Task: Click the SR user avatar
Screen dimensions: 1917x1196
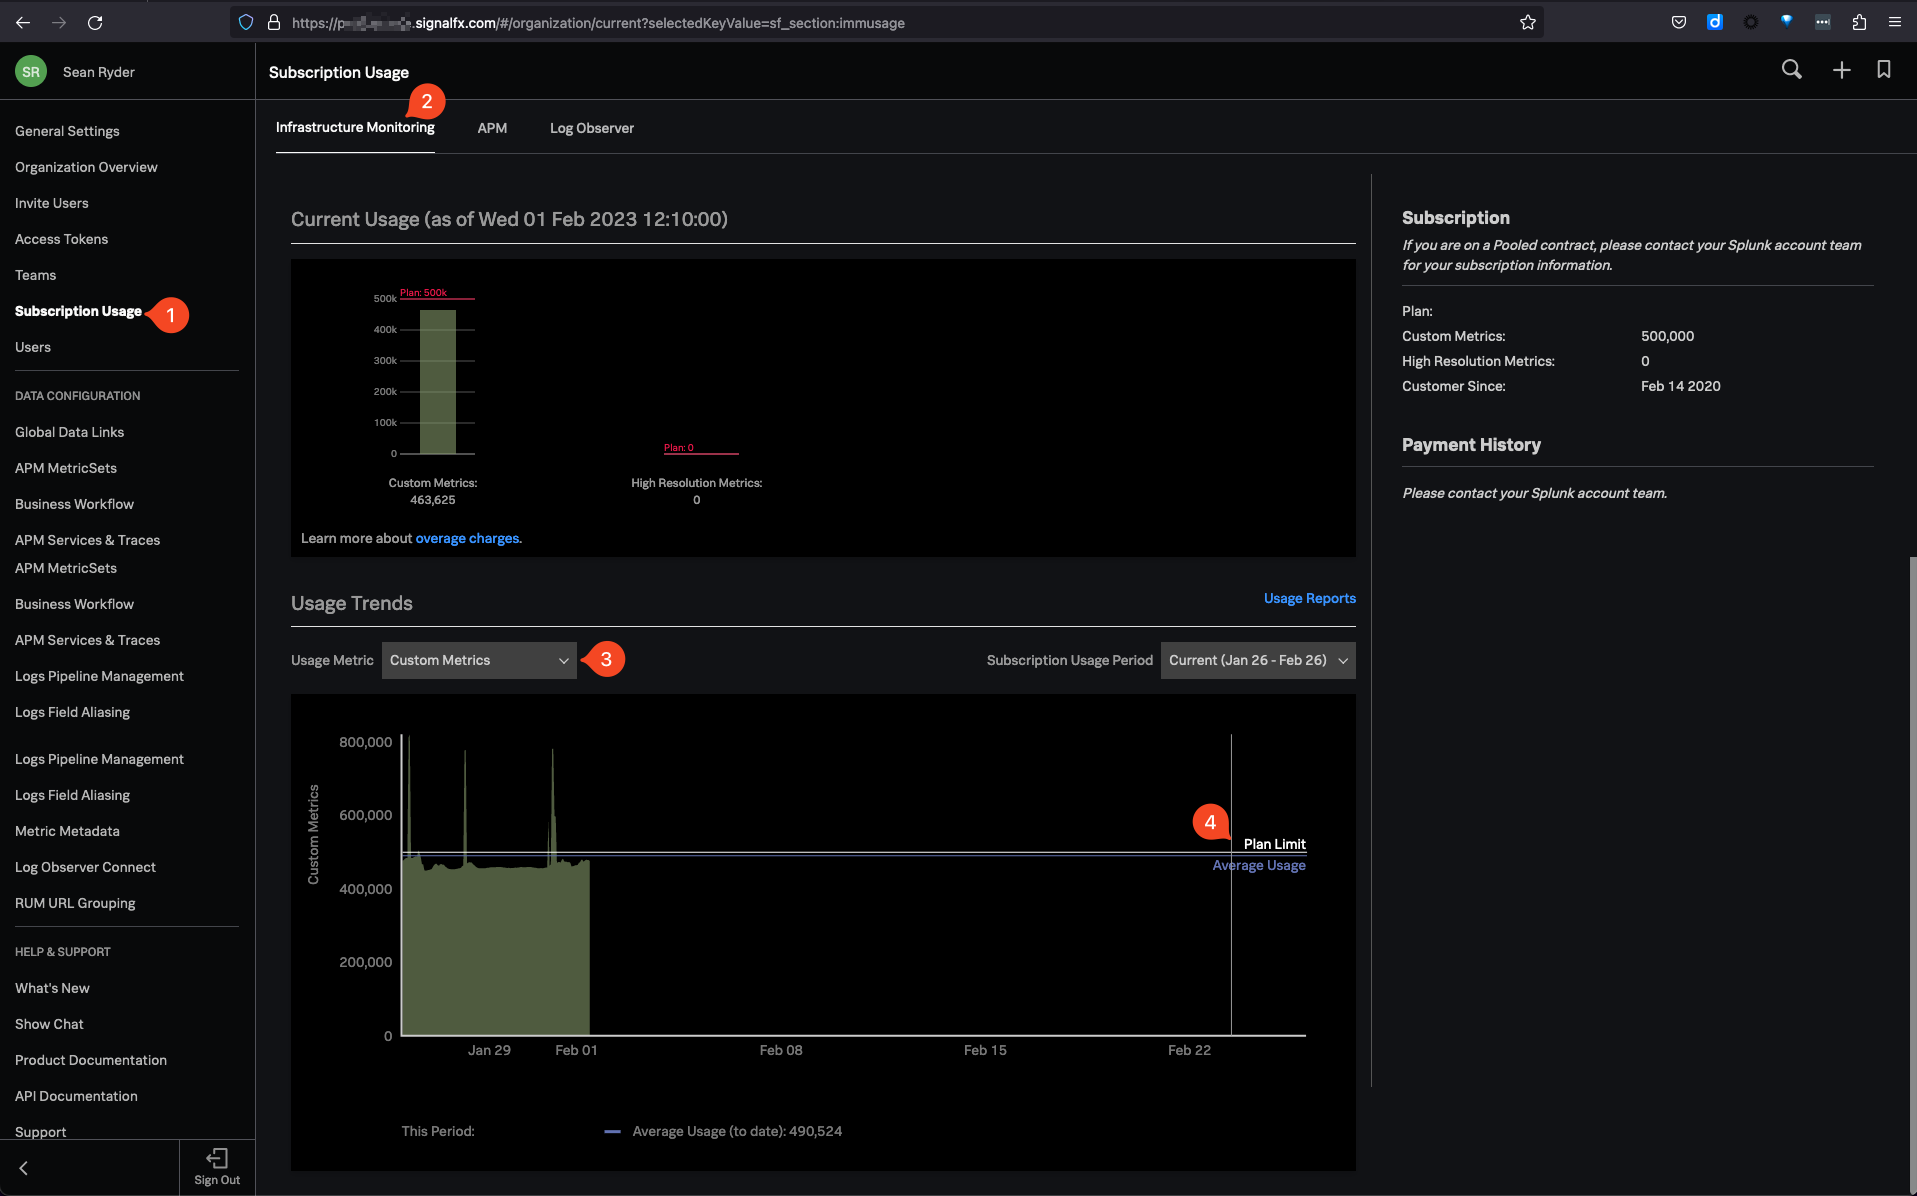Action: (x=31, y=72)
